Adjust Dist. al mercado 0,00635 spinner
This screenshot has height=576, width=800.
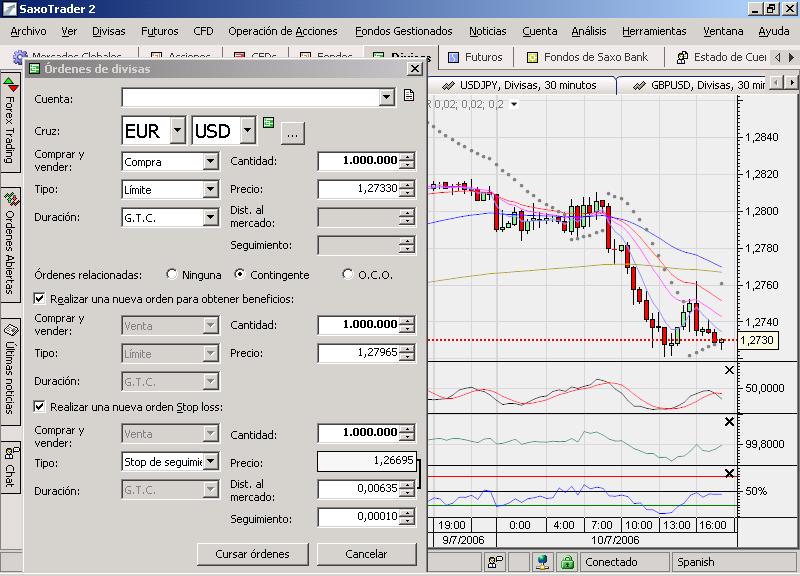point(407,489)
